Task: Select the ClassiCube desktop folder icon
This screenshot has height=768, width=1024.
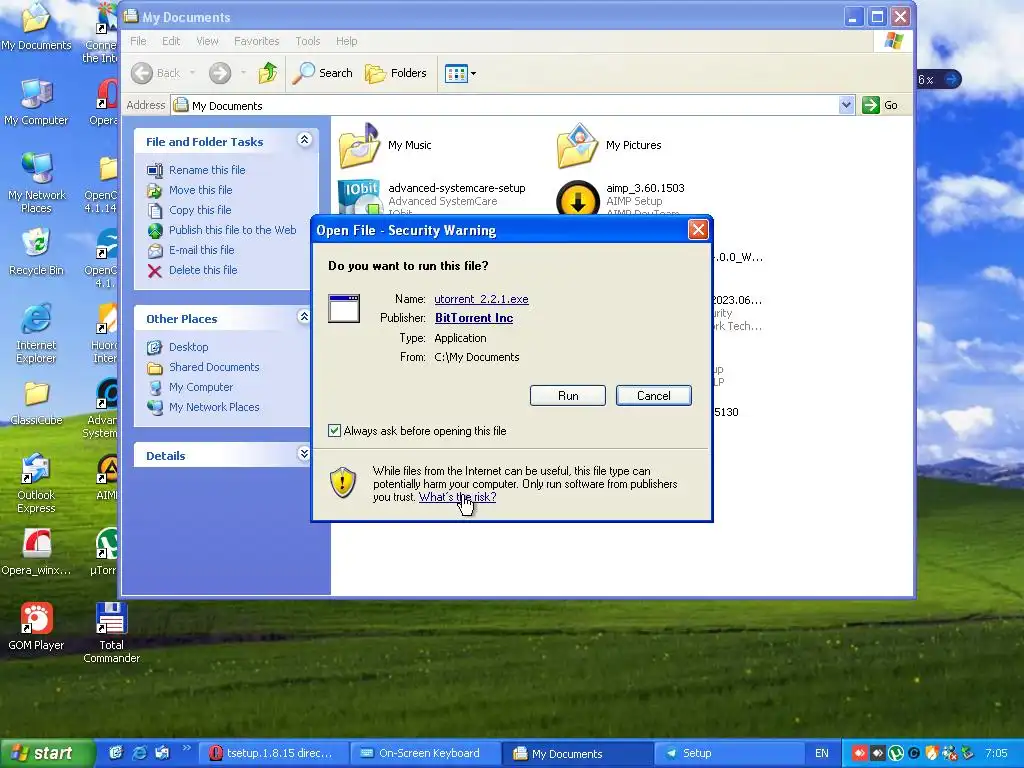Action: tap(36, 393)
